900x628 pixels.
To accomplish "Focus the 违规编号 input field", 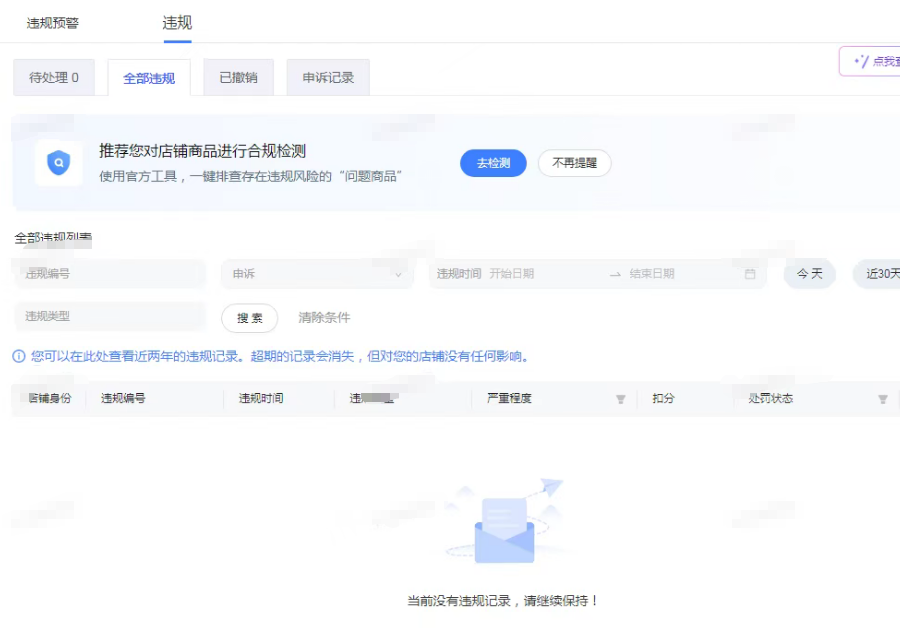I will click(x=110, y=274).
